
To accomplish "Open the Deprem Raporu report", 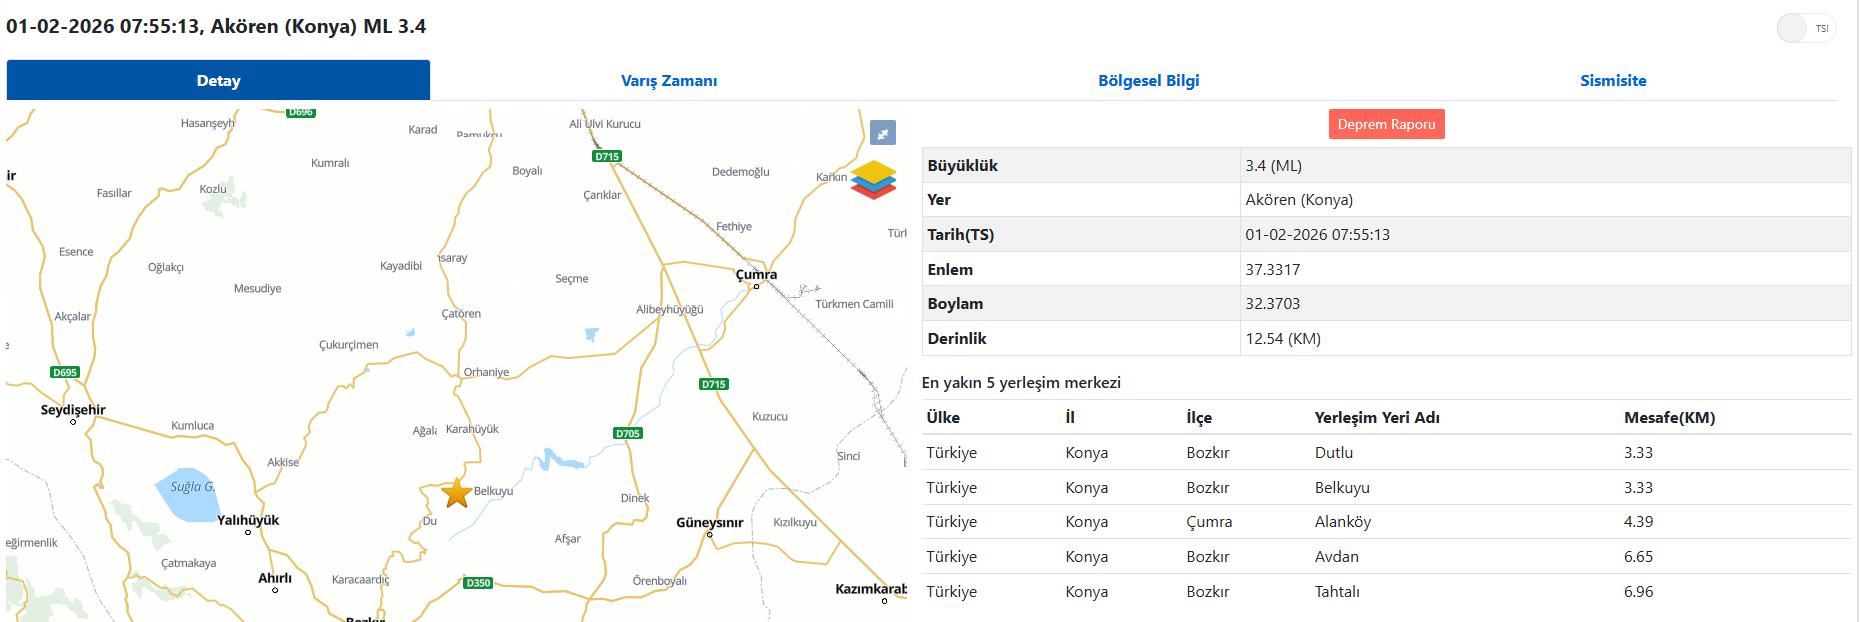I will pyautogui.click(x=1386, y=124).
